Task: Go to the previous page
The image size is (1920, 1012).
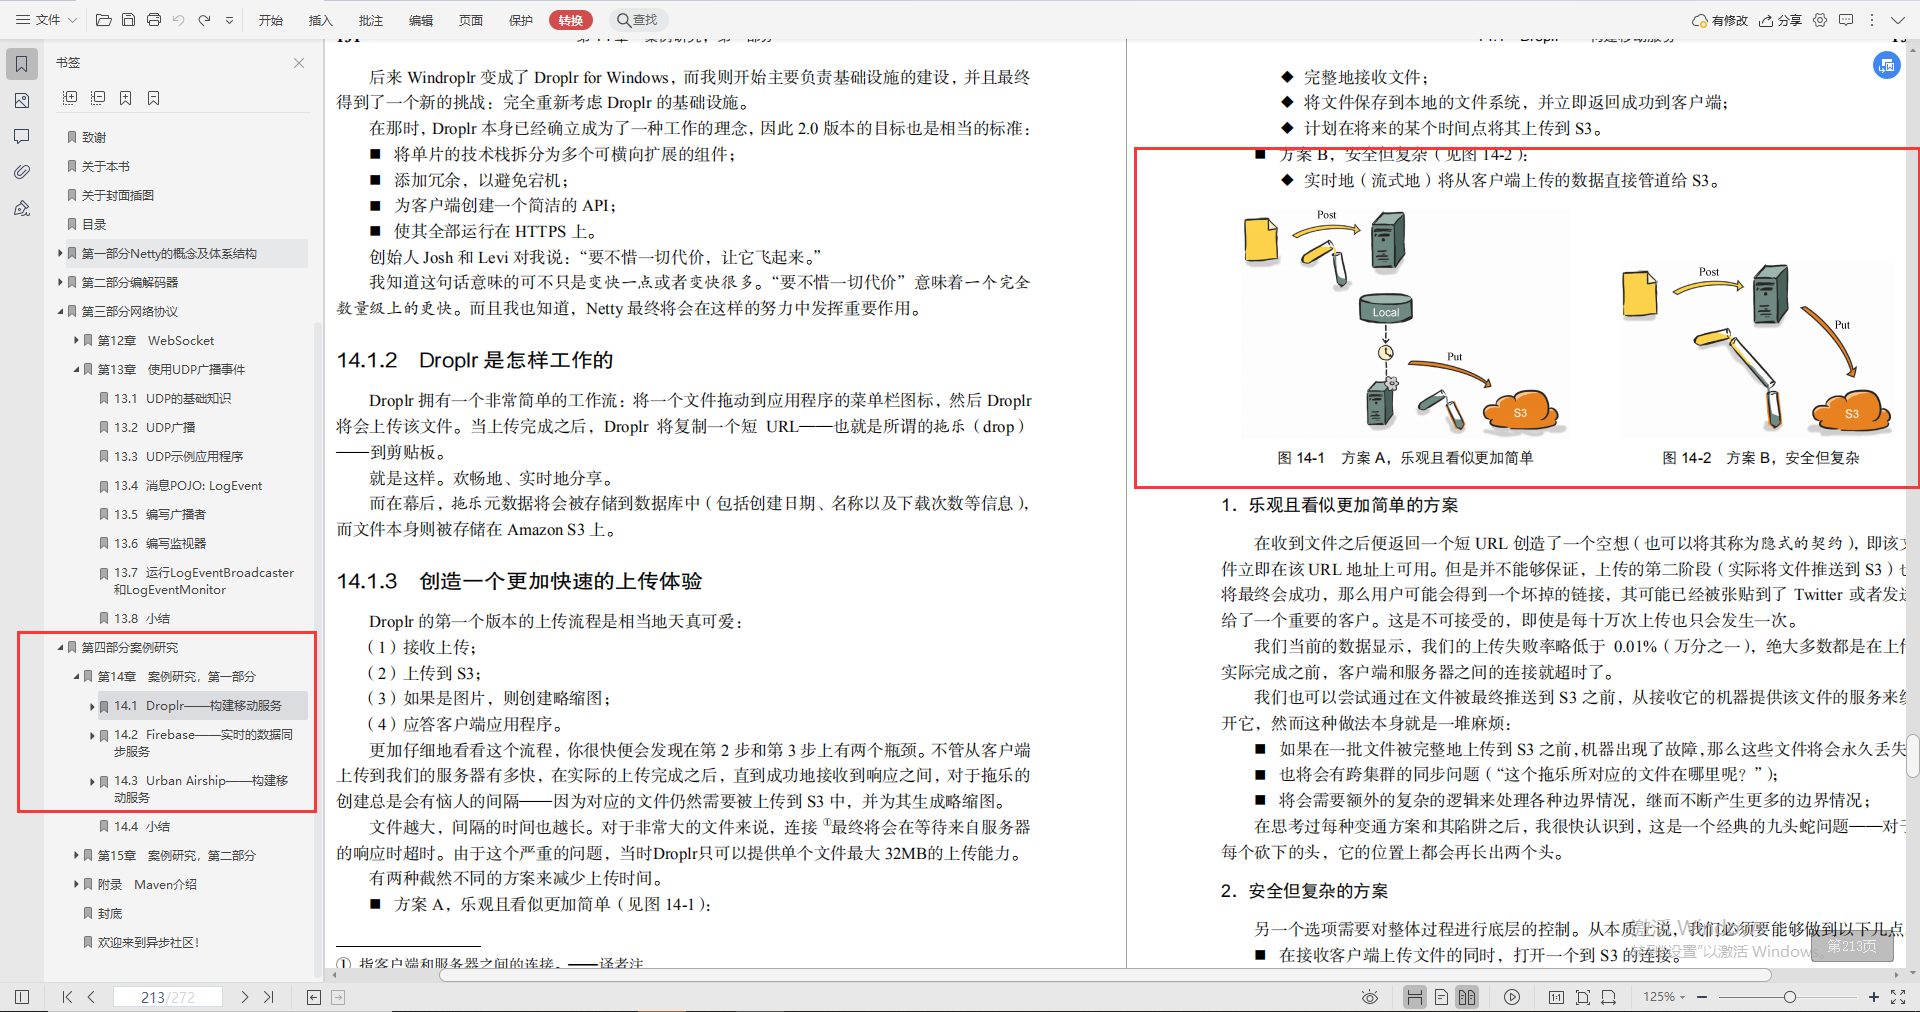Action: [x=91, y=997]
